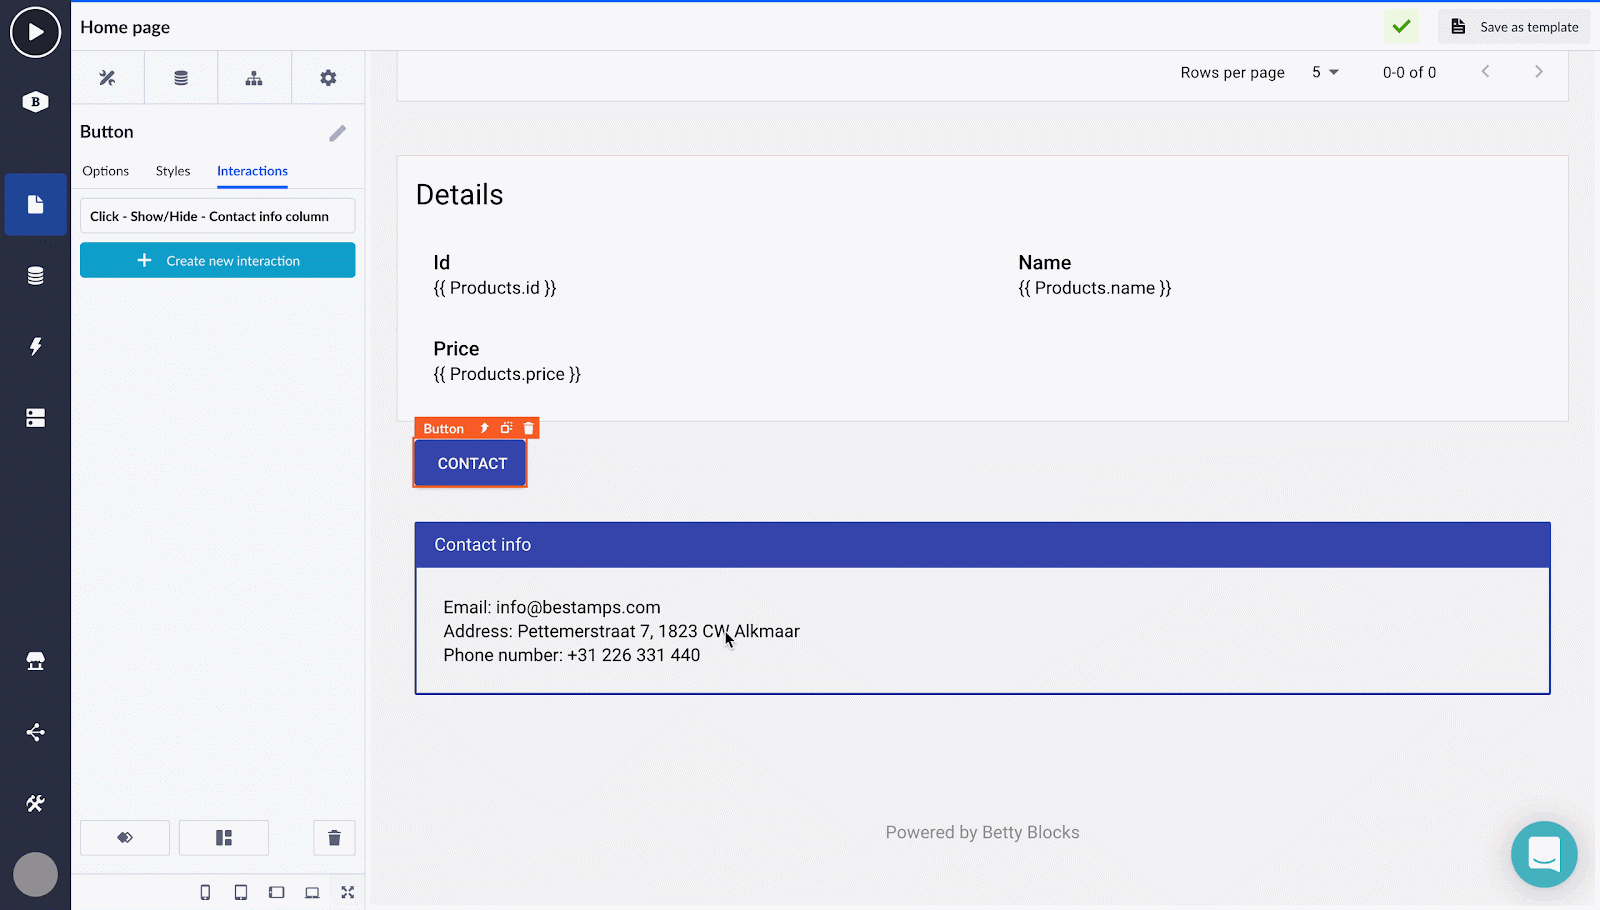Go to the next table page
Screen dimensions: 1600x910
coord(1539,71)
